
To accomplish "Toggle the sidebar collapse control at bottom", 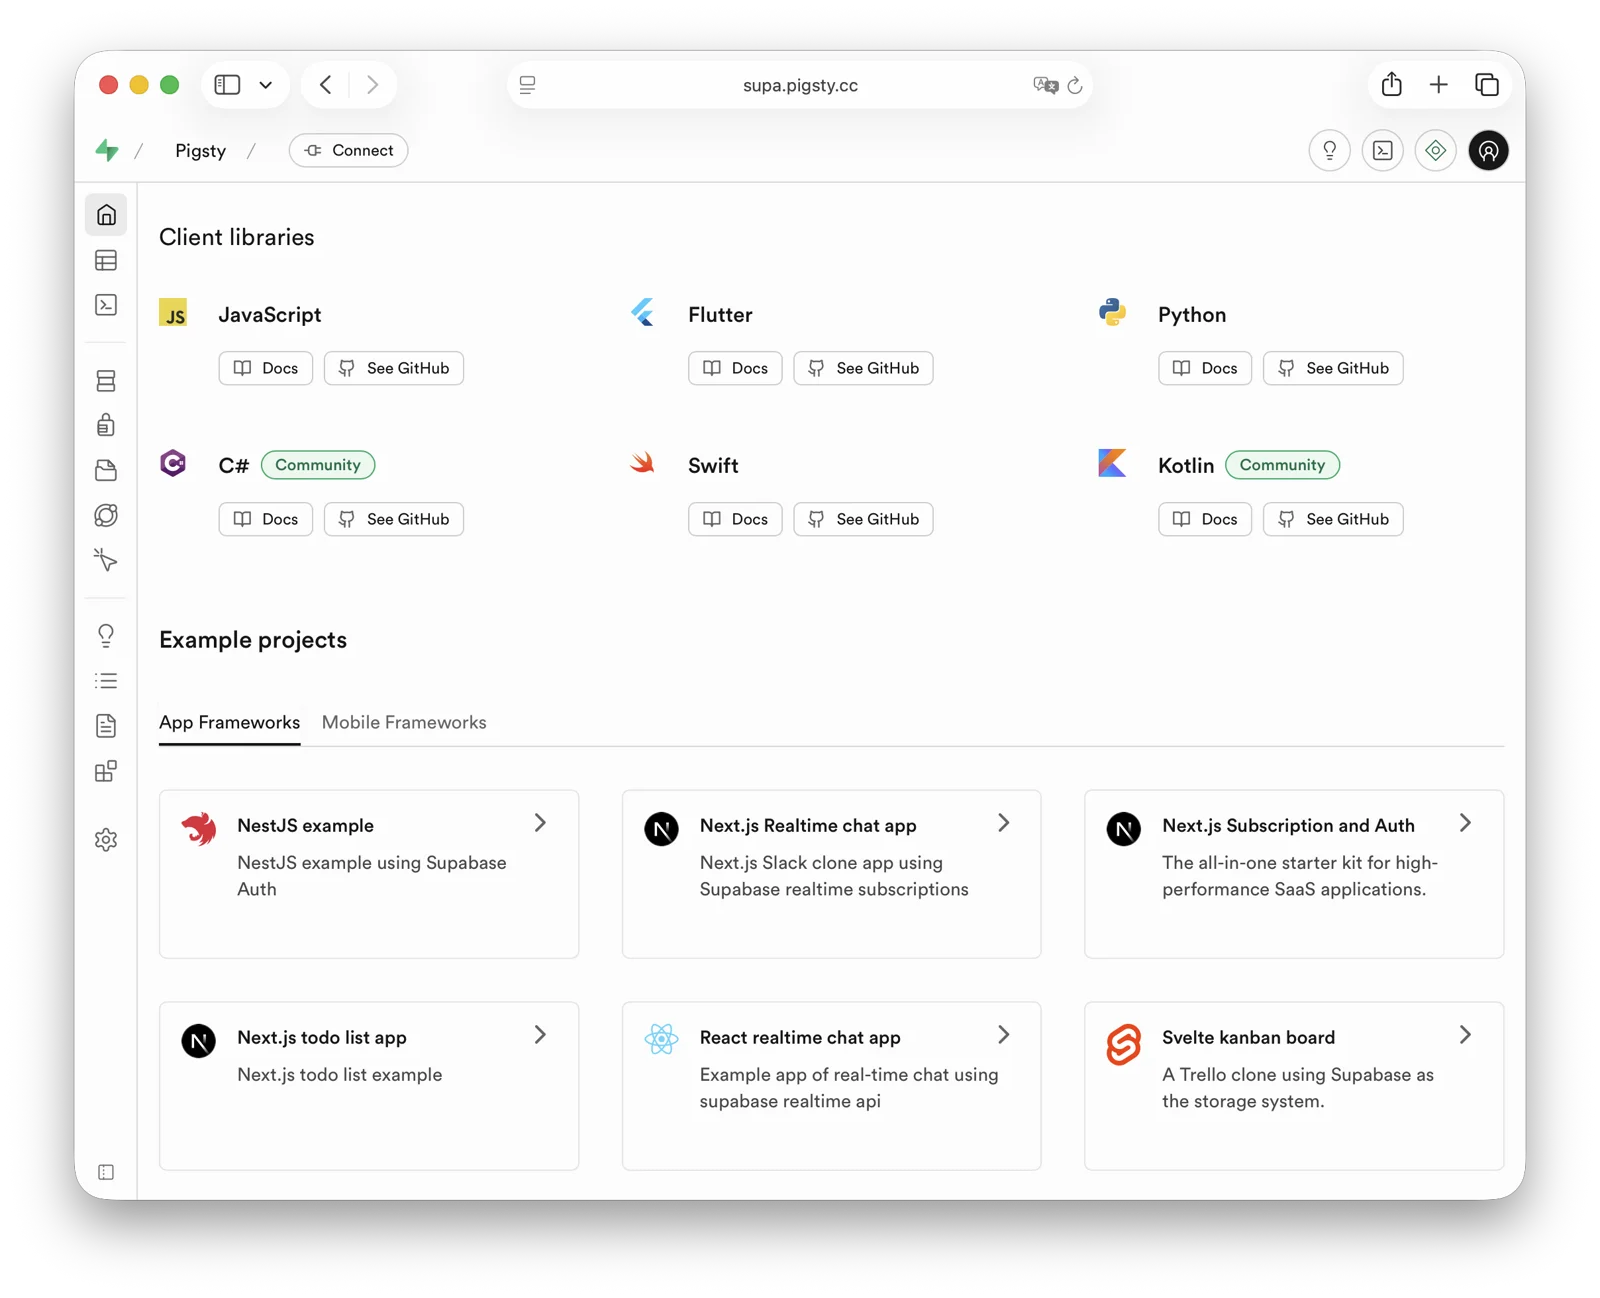I will [x=106, y=1172].
